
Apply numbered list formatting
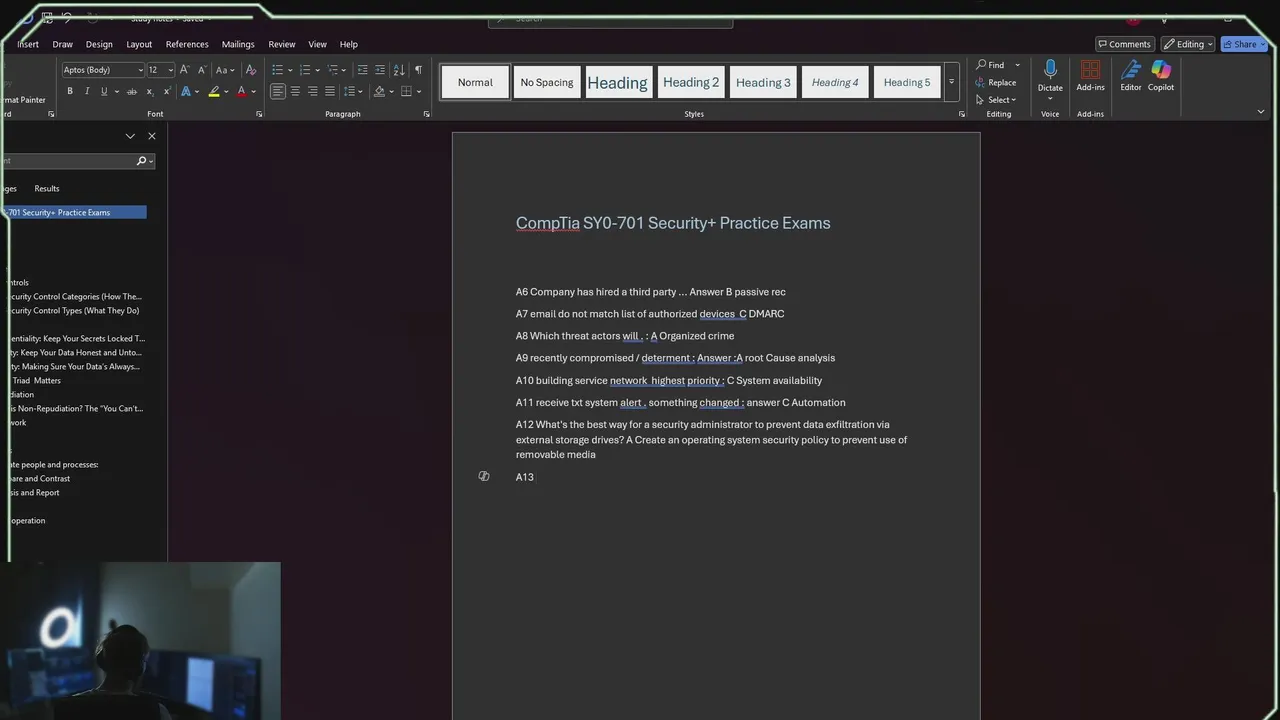tap(305, 70)
